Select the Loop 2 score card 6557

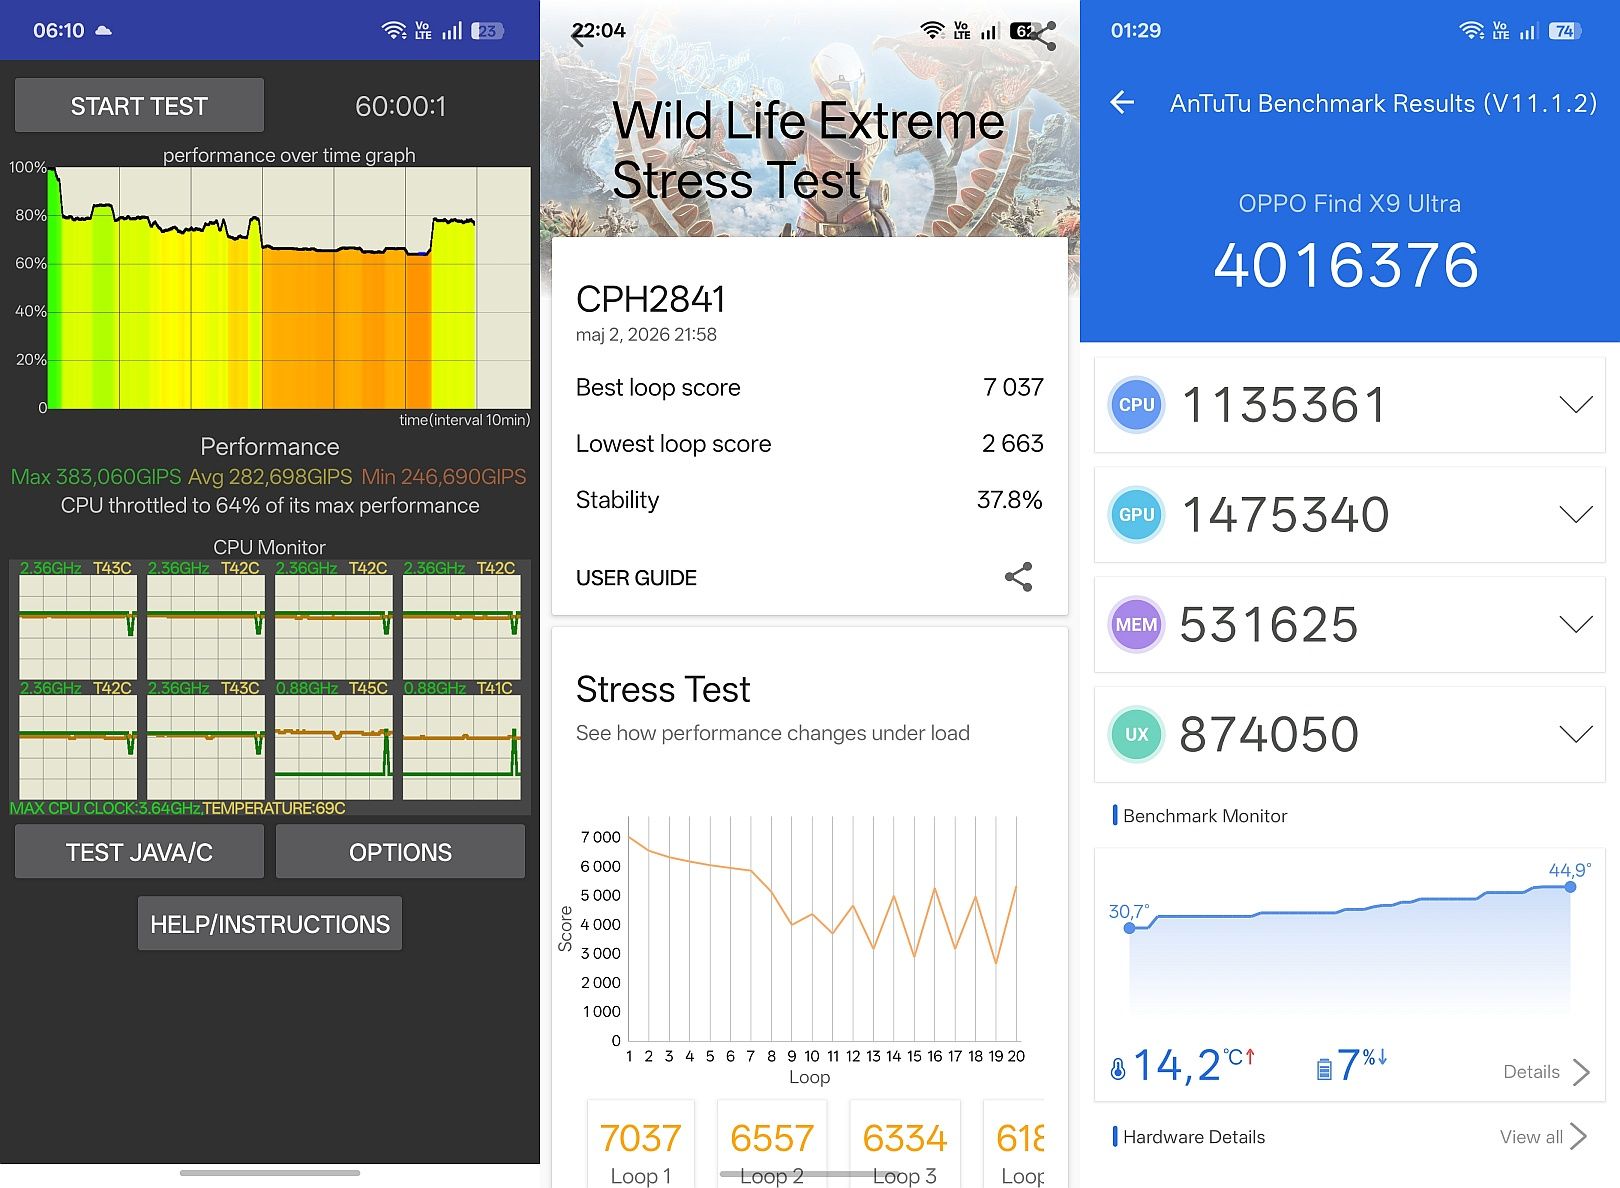pyautogui.click(x=772, y=1144)
